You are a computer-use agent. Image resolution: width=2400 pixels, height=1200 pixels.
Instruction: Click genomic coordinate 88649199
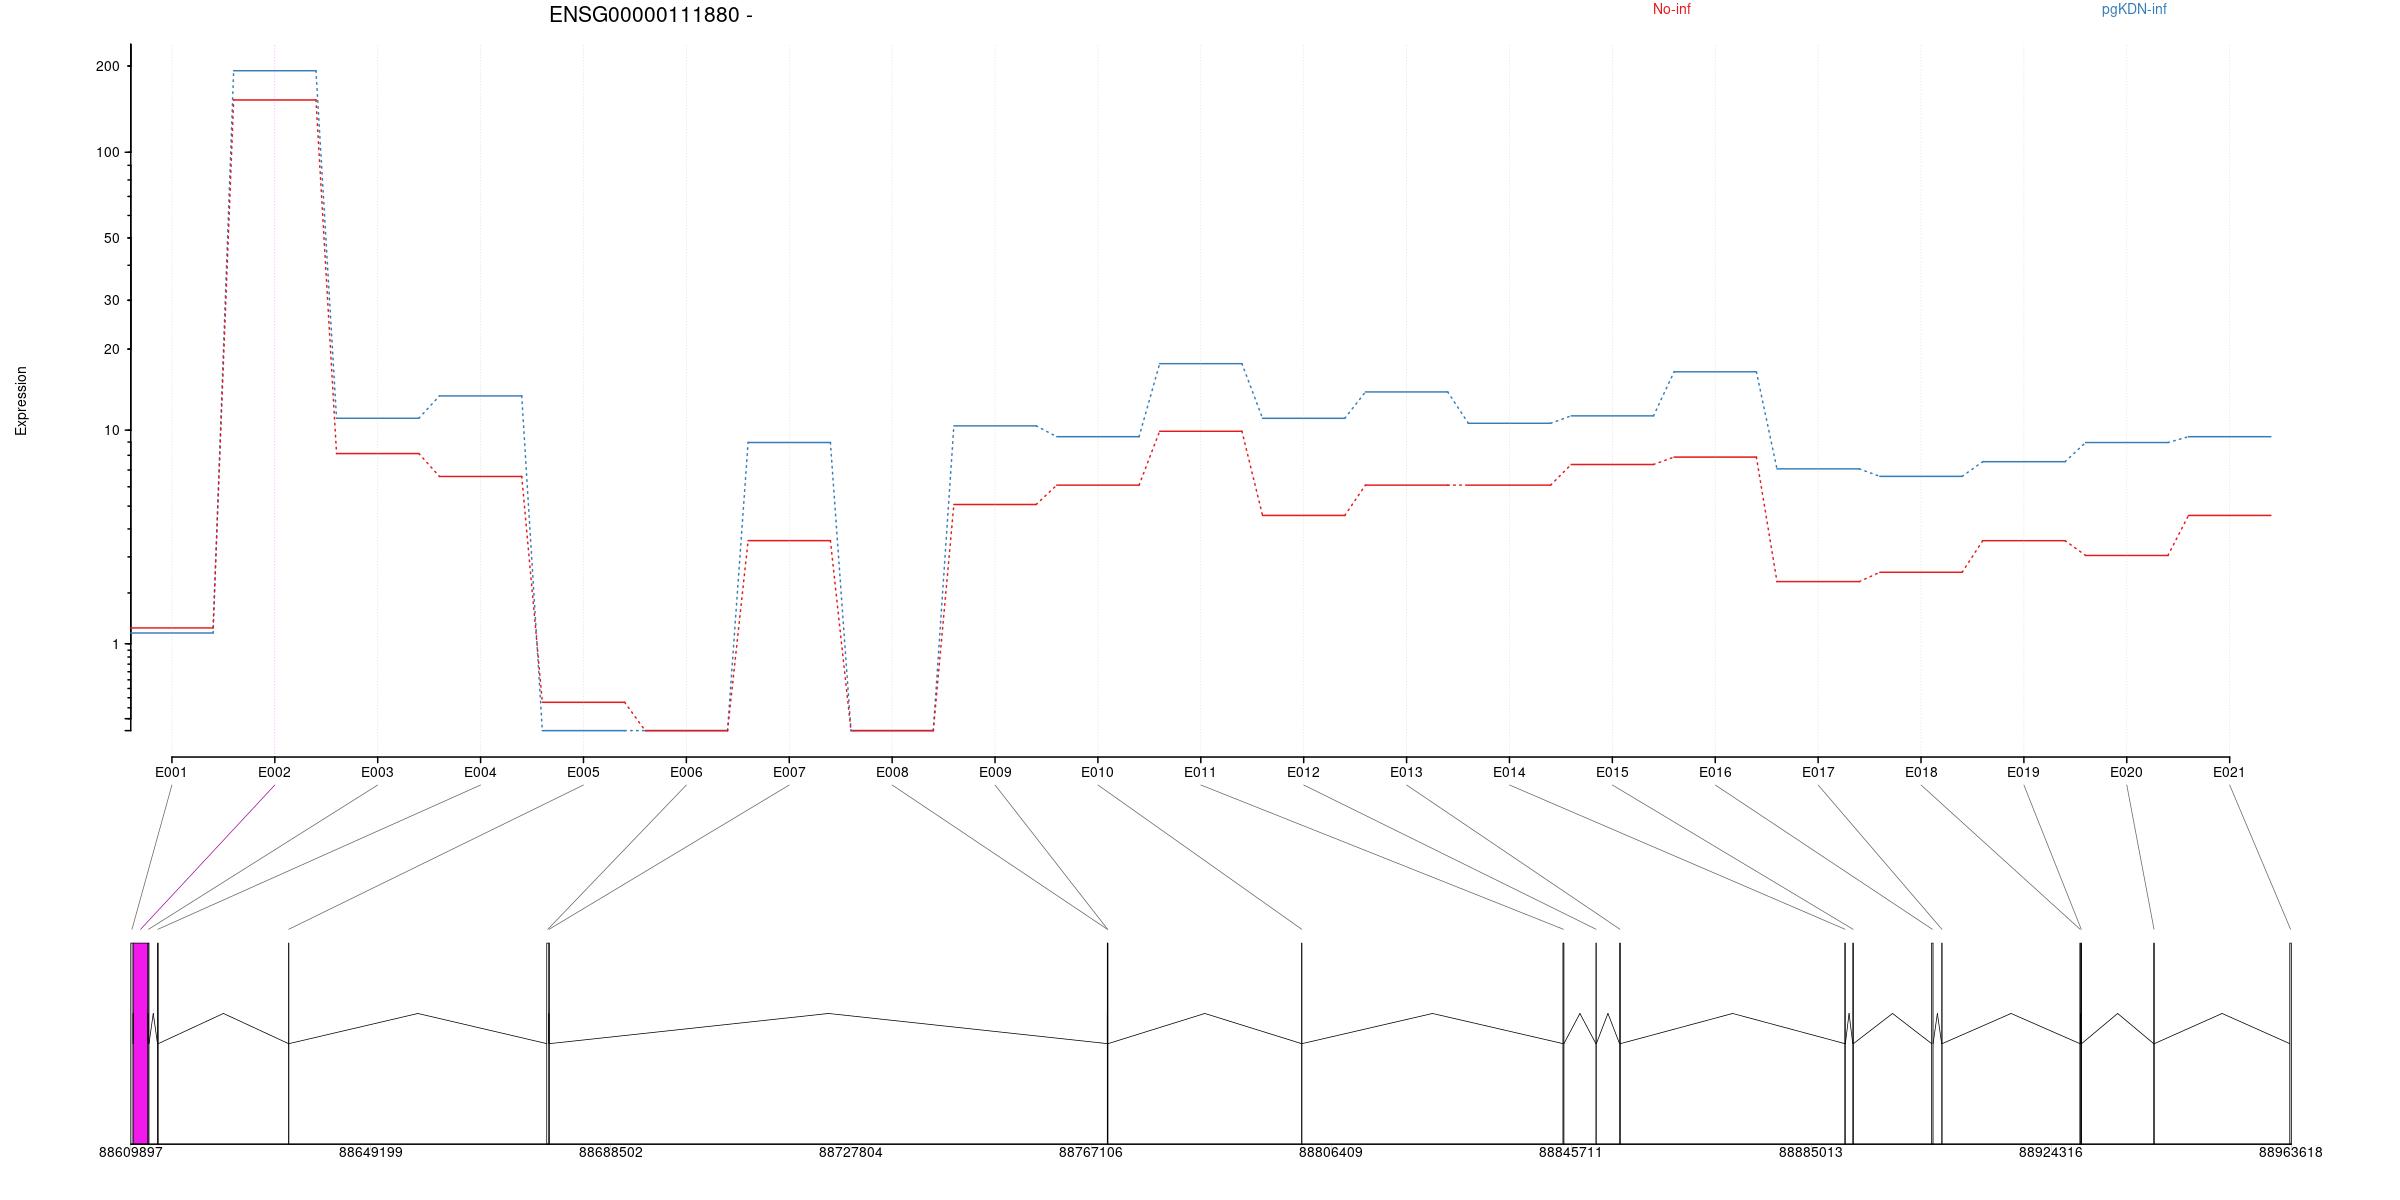(370, 1152)
